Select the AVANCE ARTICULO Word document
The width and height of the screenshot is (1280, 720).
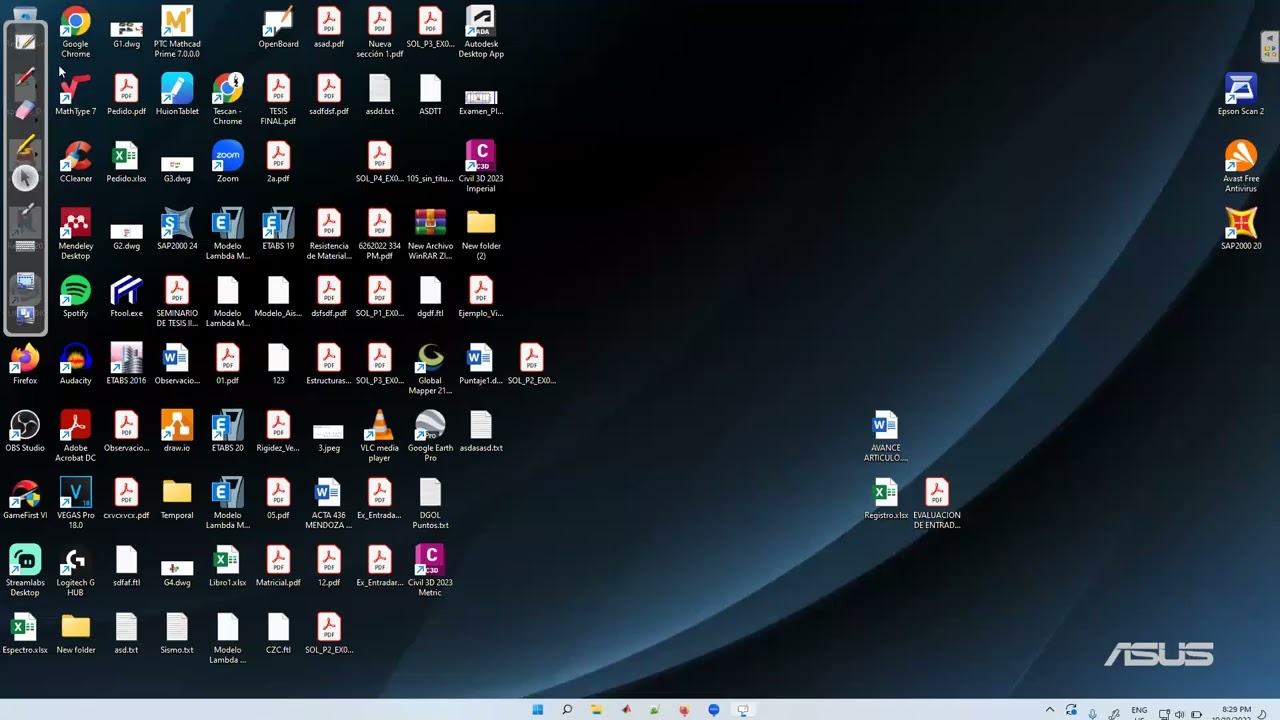pos(885,435)
